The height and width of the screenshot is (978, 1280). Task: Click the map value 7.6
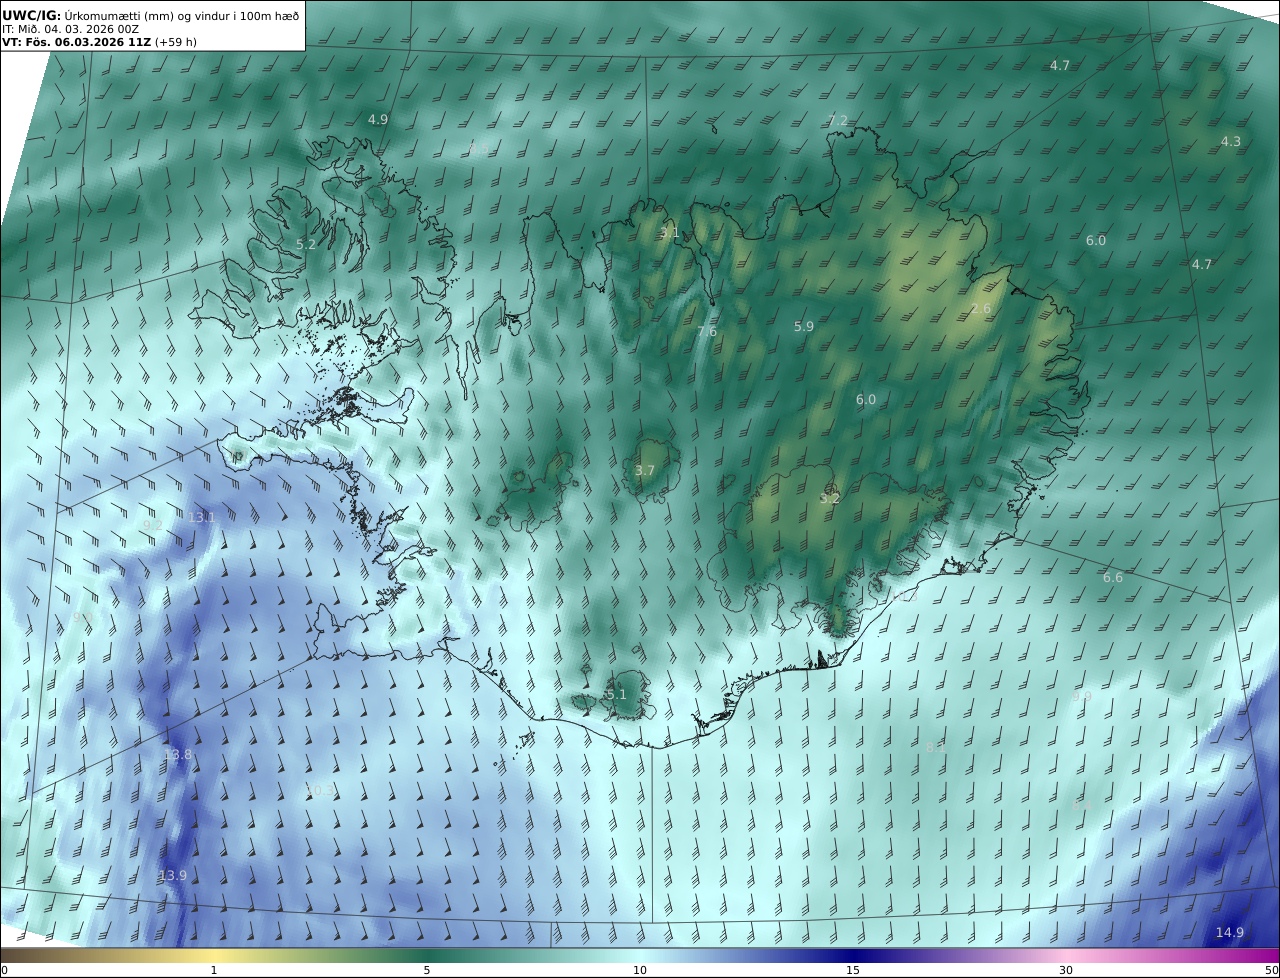coord(707,332)
